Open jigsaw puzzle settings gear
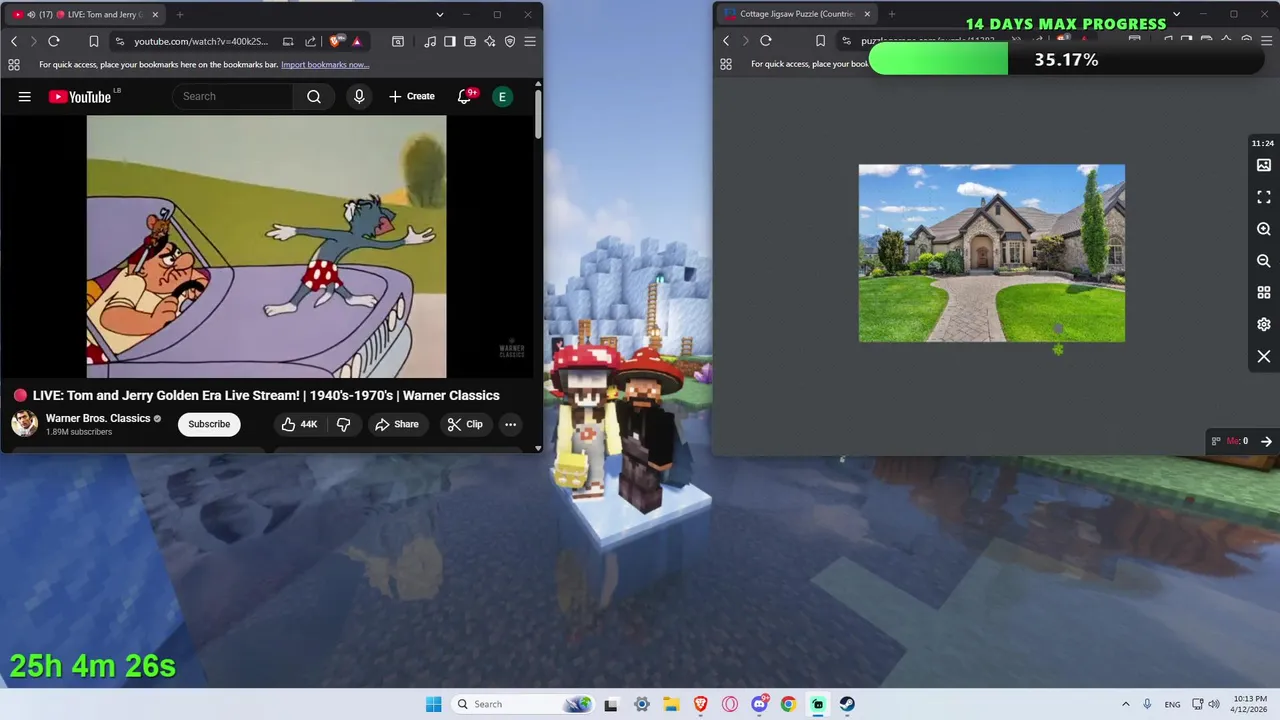This screenshot has width=1280, height=720. coord(1264,325)
